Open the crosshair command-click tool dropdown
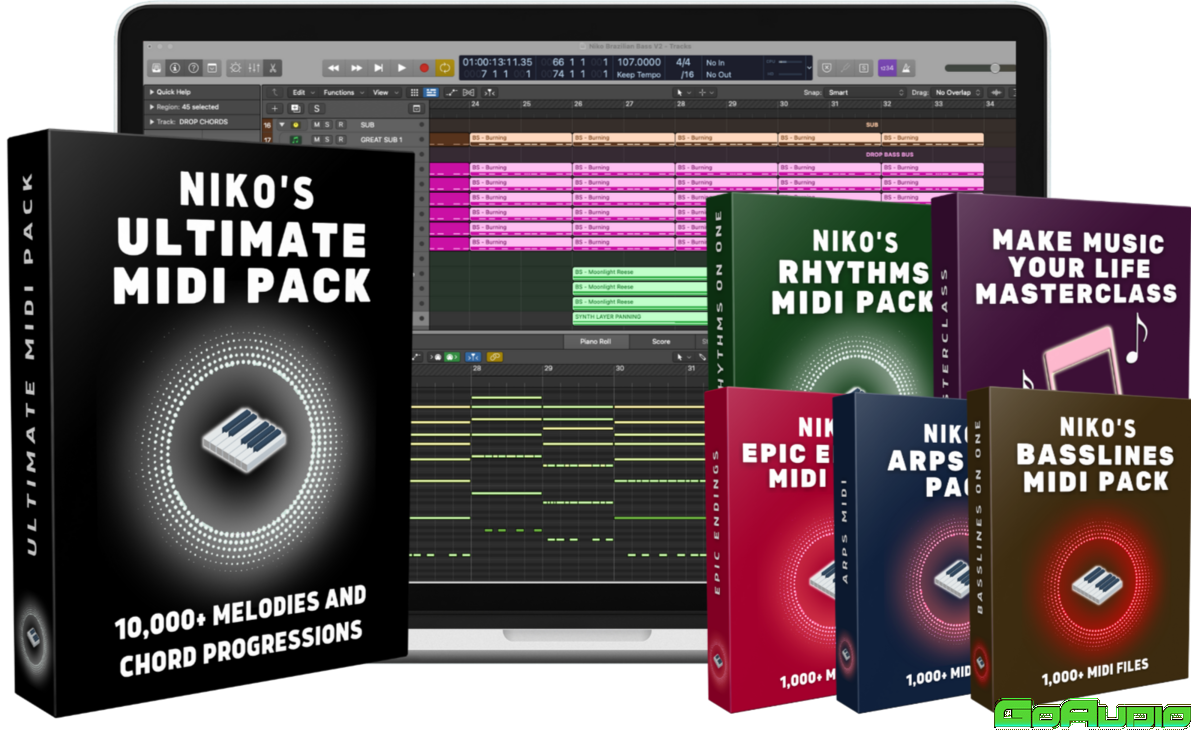The height and width of the screenshot is (731, 1191). click(705, 93)
